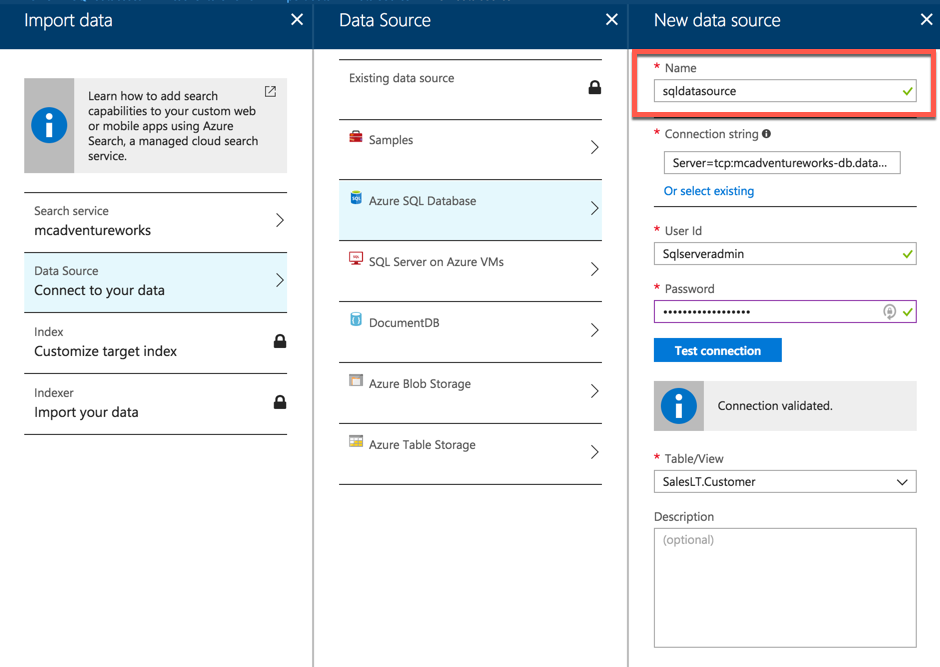Image resolution: width=940 pixels, height=667 pixels.
Task: Click the Description text area
Action: pyautogui.click(x=785, y=587)
